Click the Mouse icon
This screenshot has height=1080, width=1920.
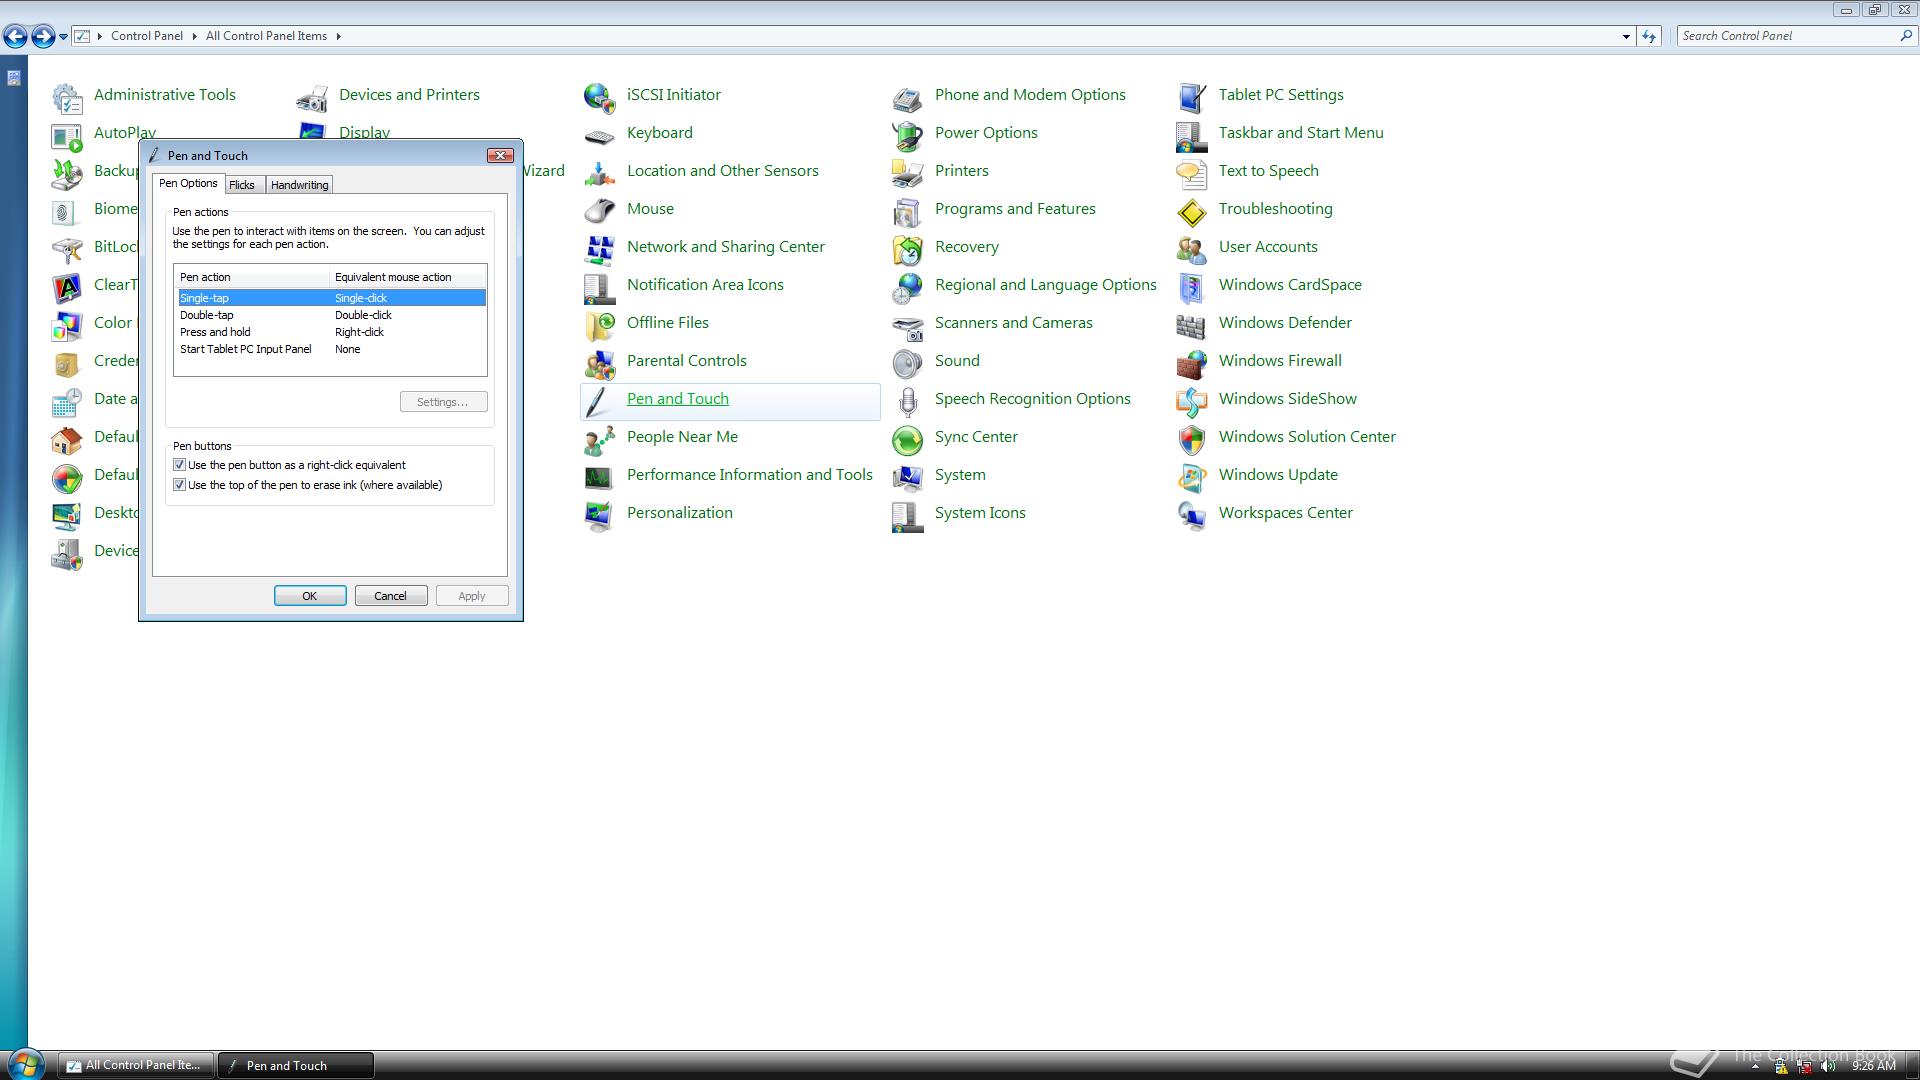(x=599, y=211)
